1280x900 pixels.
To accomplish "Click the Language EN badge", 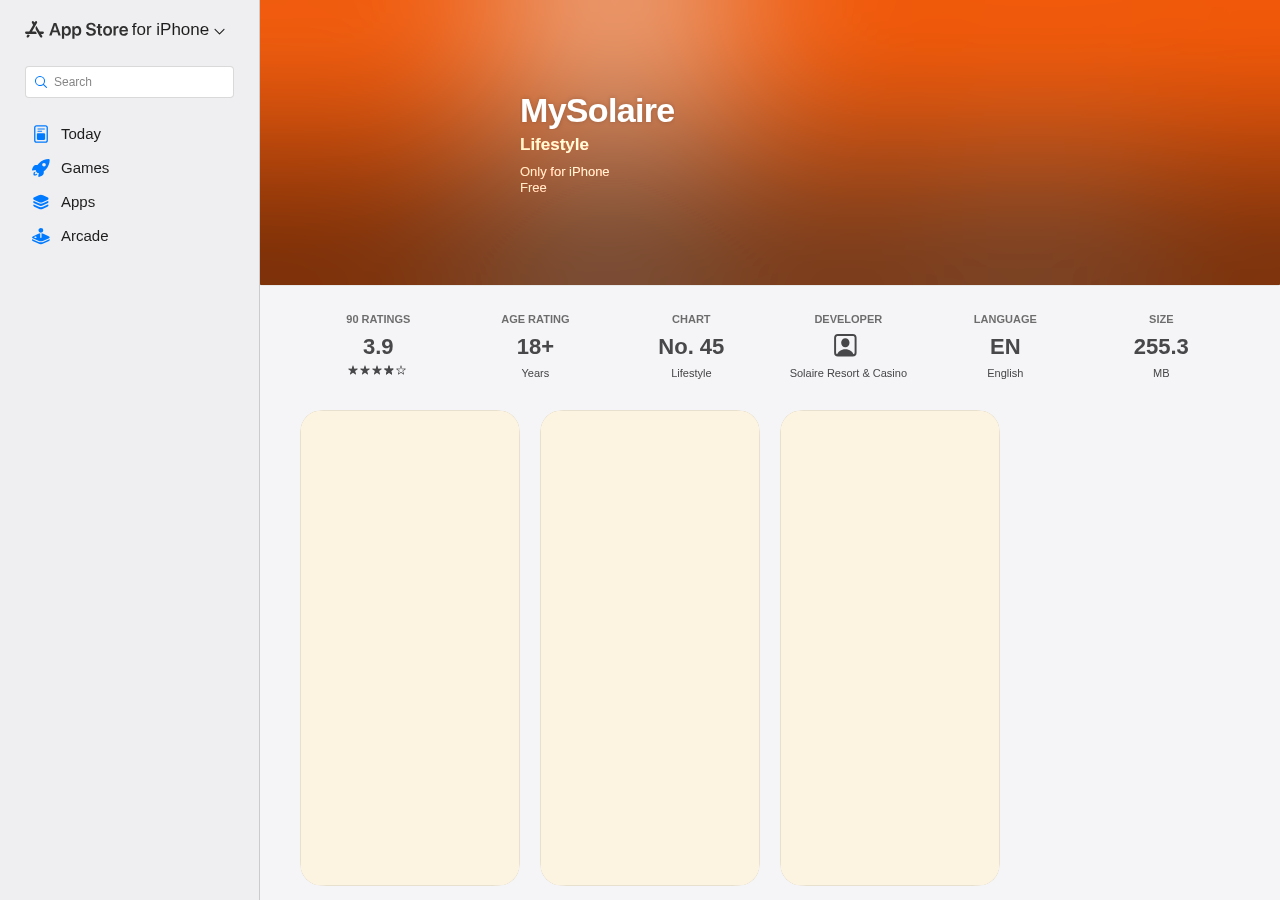I will (1005, 346).
